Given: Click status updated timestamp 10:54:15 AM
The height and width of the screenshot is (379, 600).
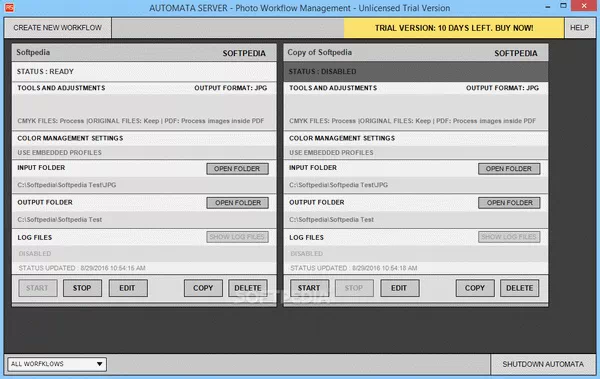Looking at the screenshot, I should click(x=82, y=268).
